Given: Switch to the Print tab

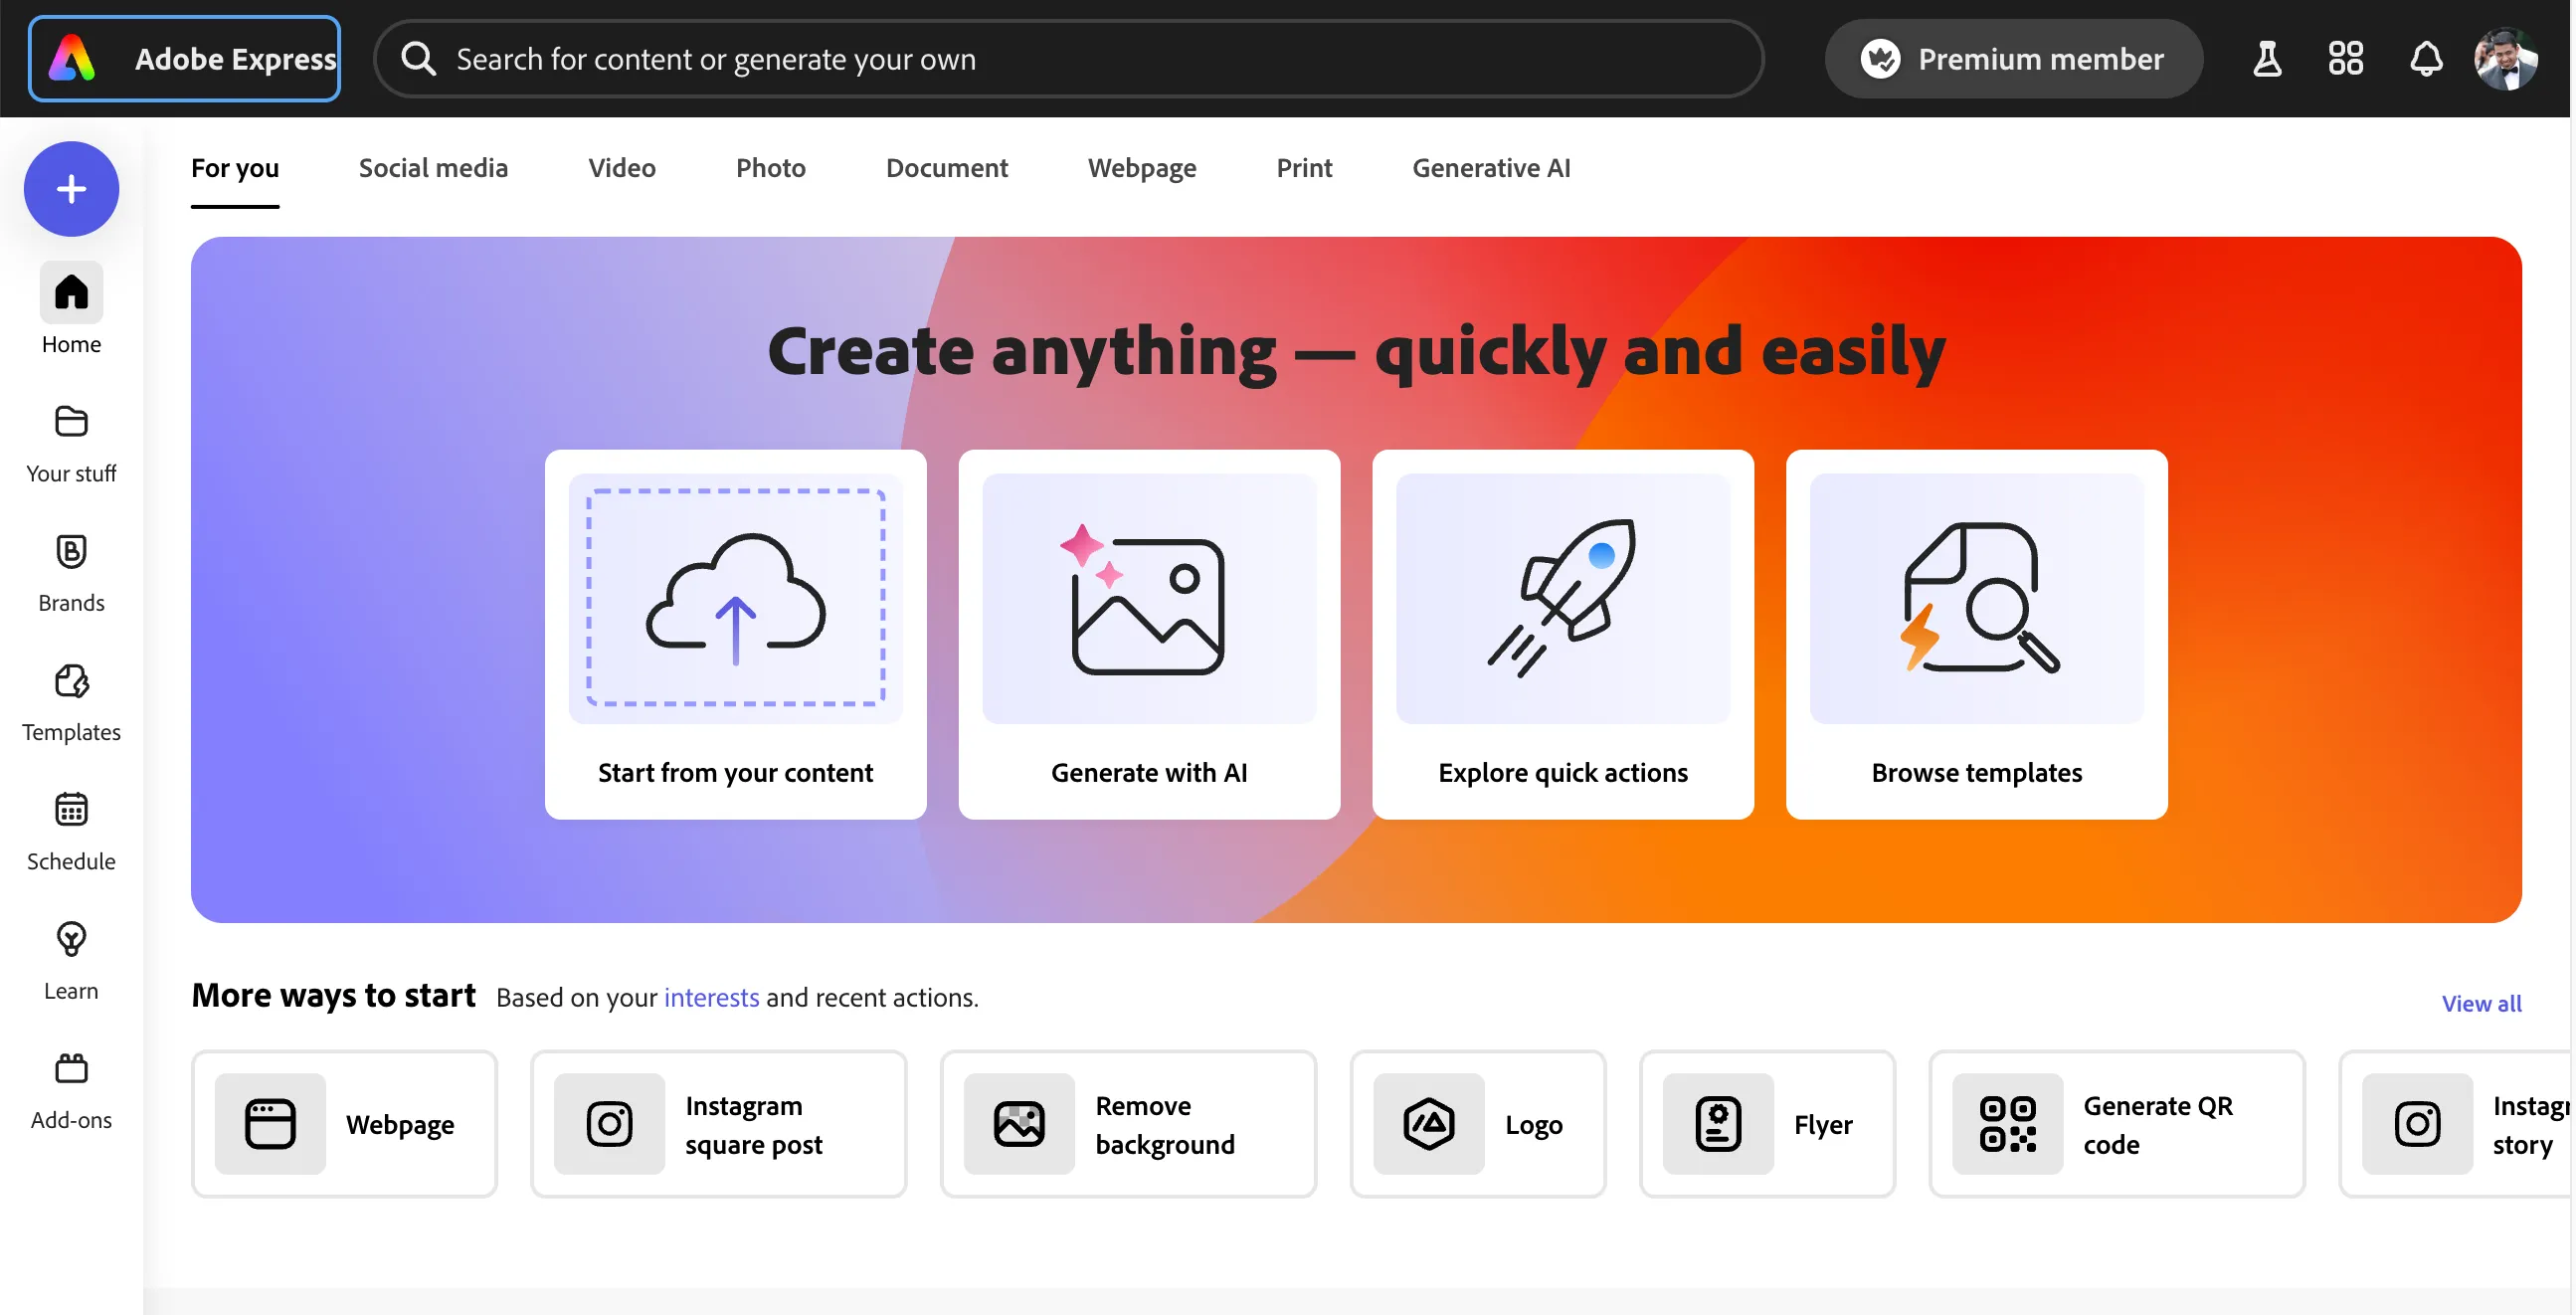Looking at the screenshot, I should pyautogui.click(x=1304, y=168).
